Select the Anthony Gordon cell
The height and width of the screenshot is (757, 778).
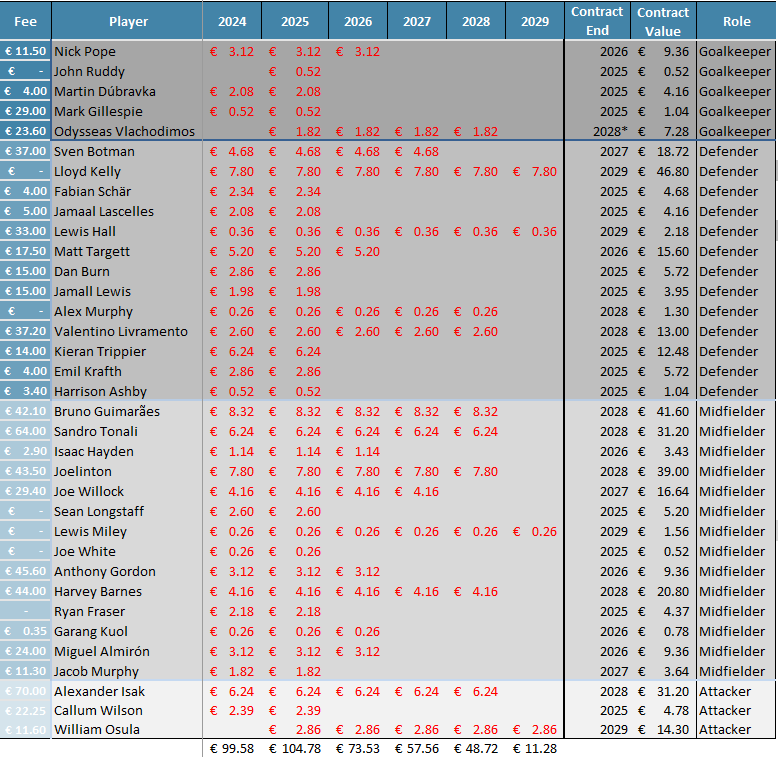click(127, 571)
